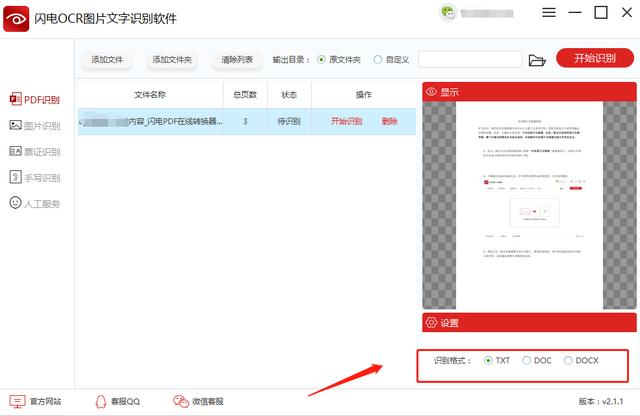Click the 官方网站 monitor icon
640x416 pixels.
(17, 402)
